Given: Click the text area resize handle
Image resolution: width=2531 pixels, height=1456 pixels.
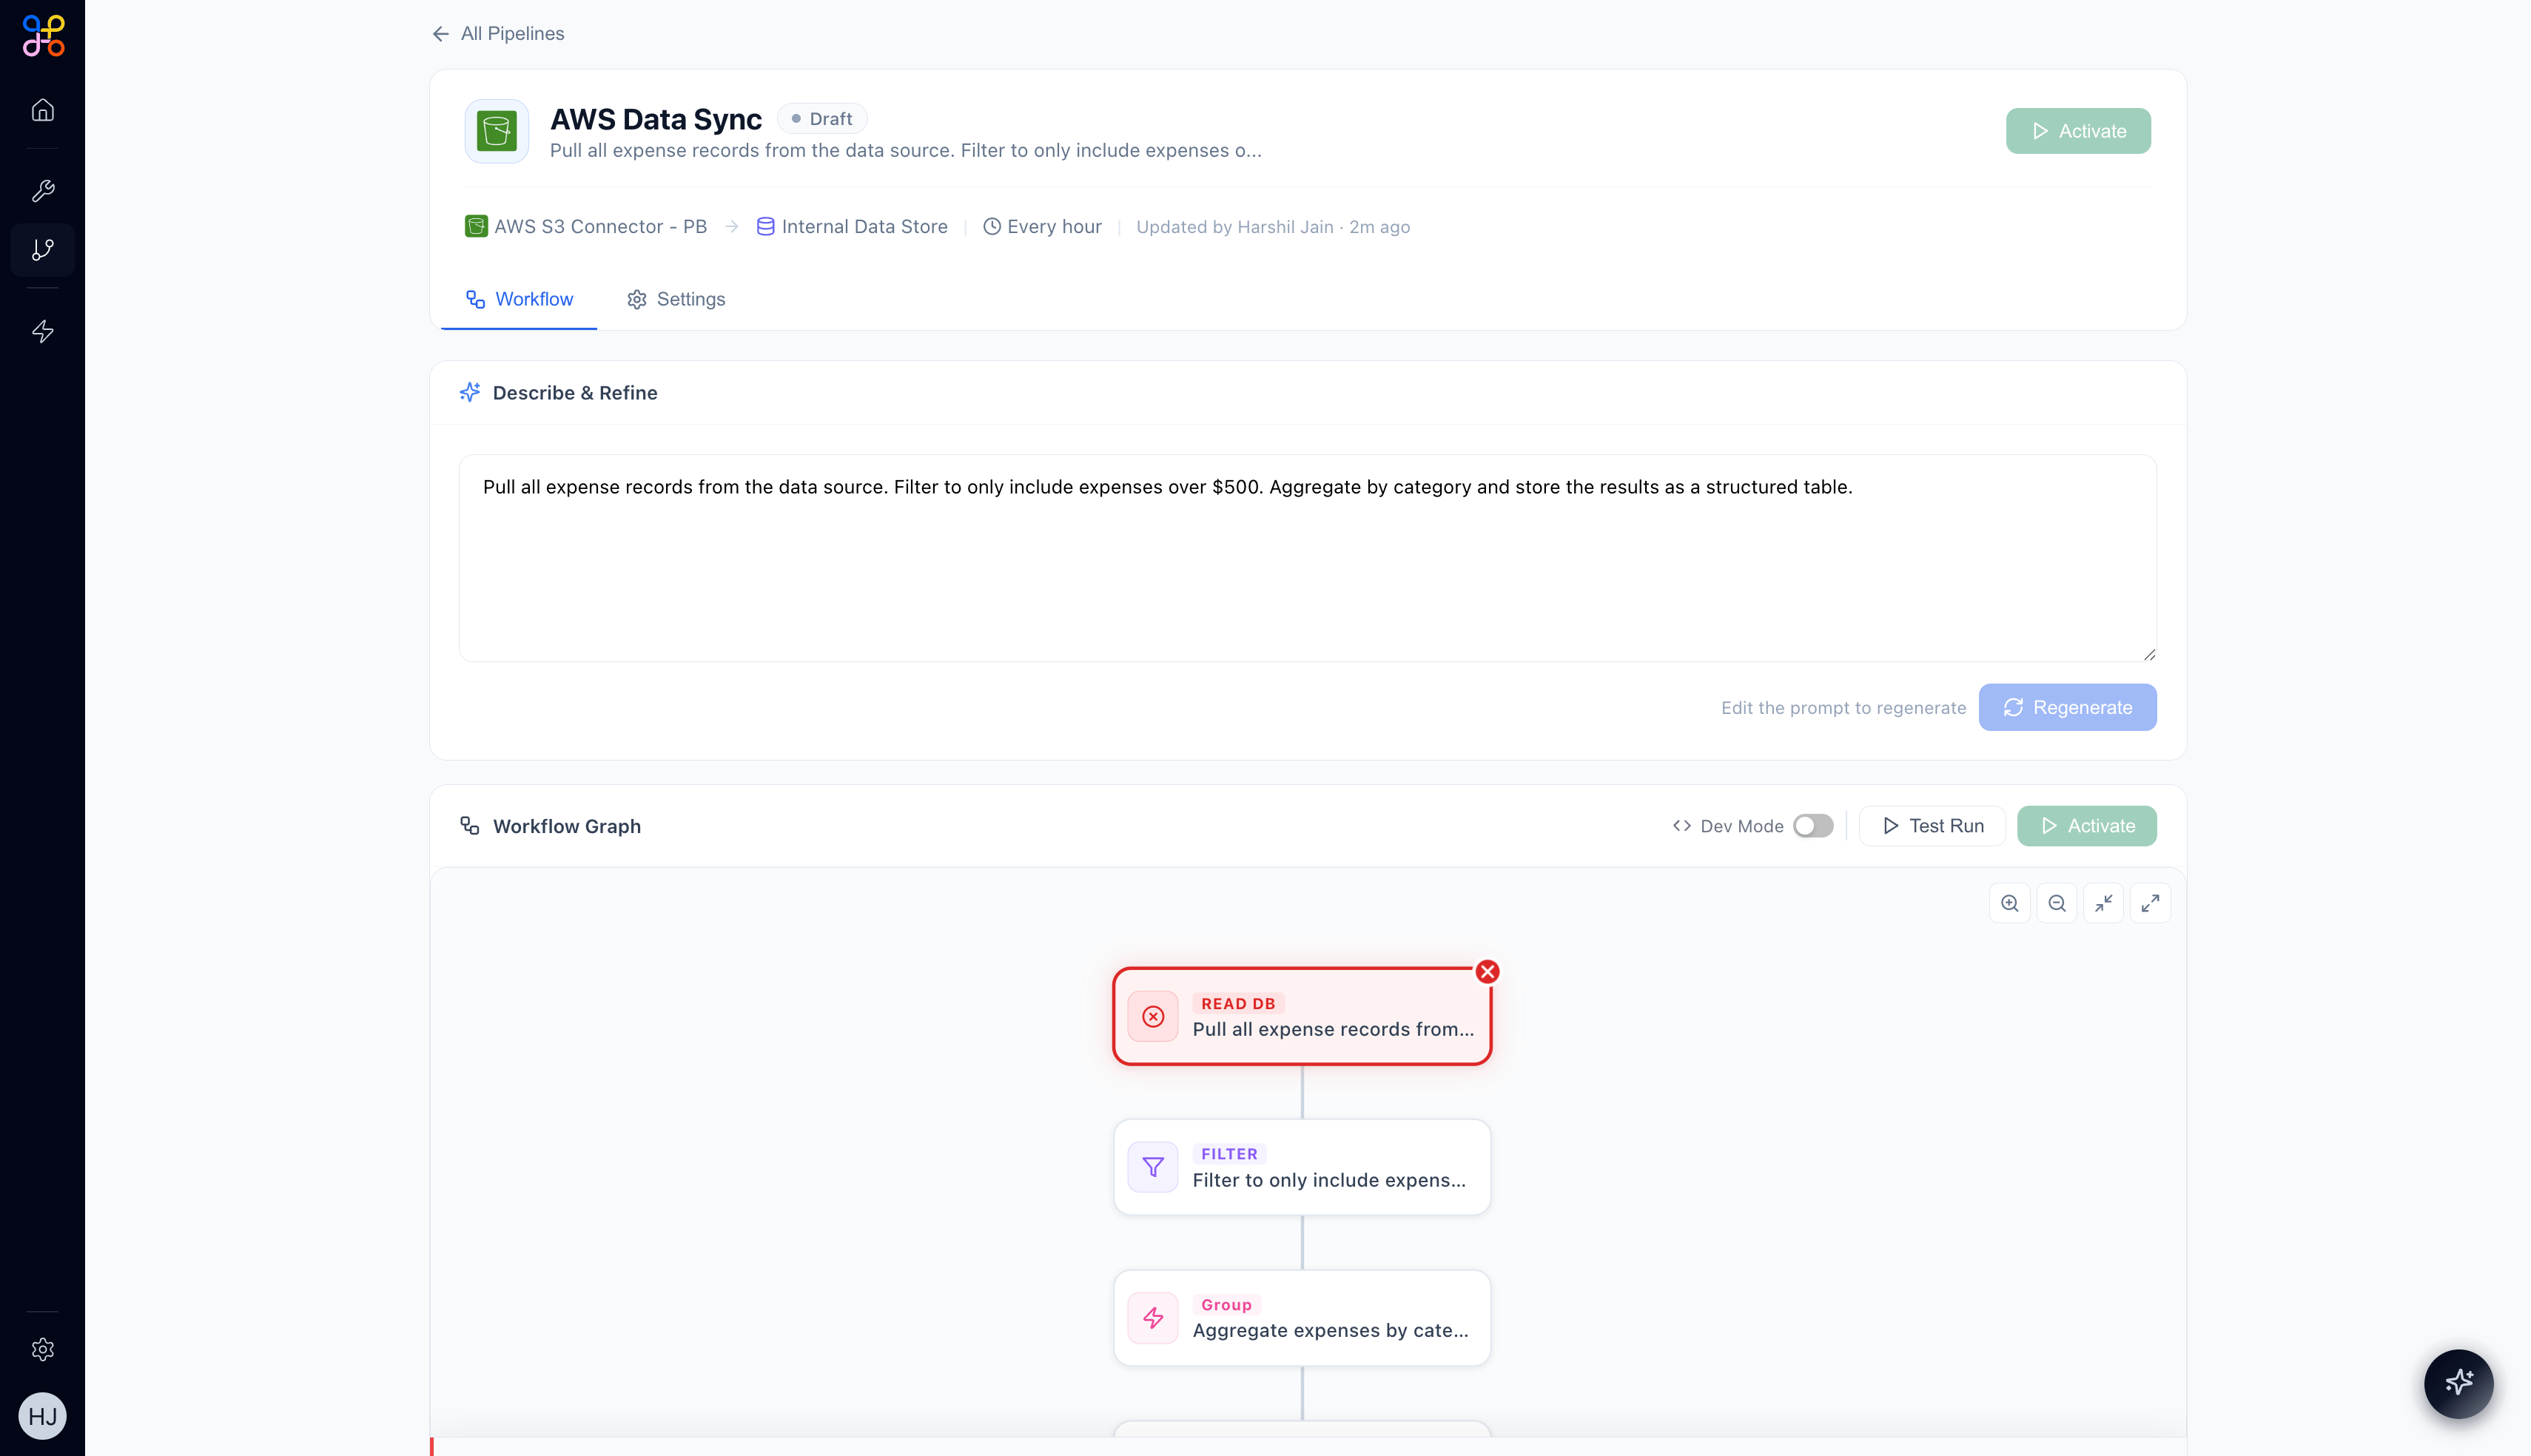Looking at the screenshot, I should click(x=2149, y=654).
